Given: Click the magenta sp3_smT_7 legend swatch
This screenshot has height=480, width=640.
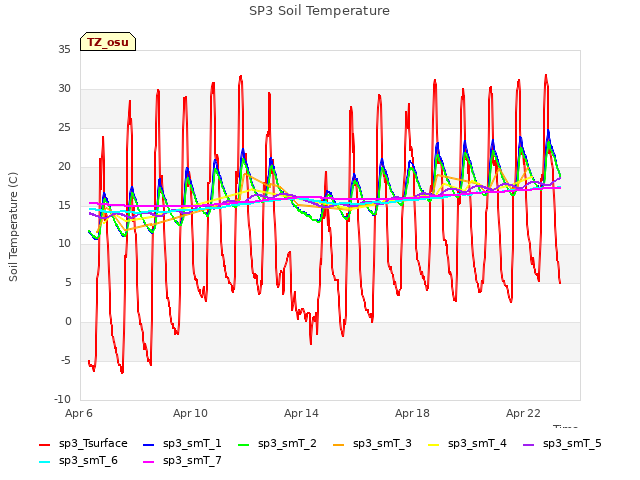Looking at the screenshot, I should [x=149, y=462].
